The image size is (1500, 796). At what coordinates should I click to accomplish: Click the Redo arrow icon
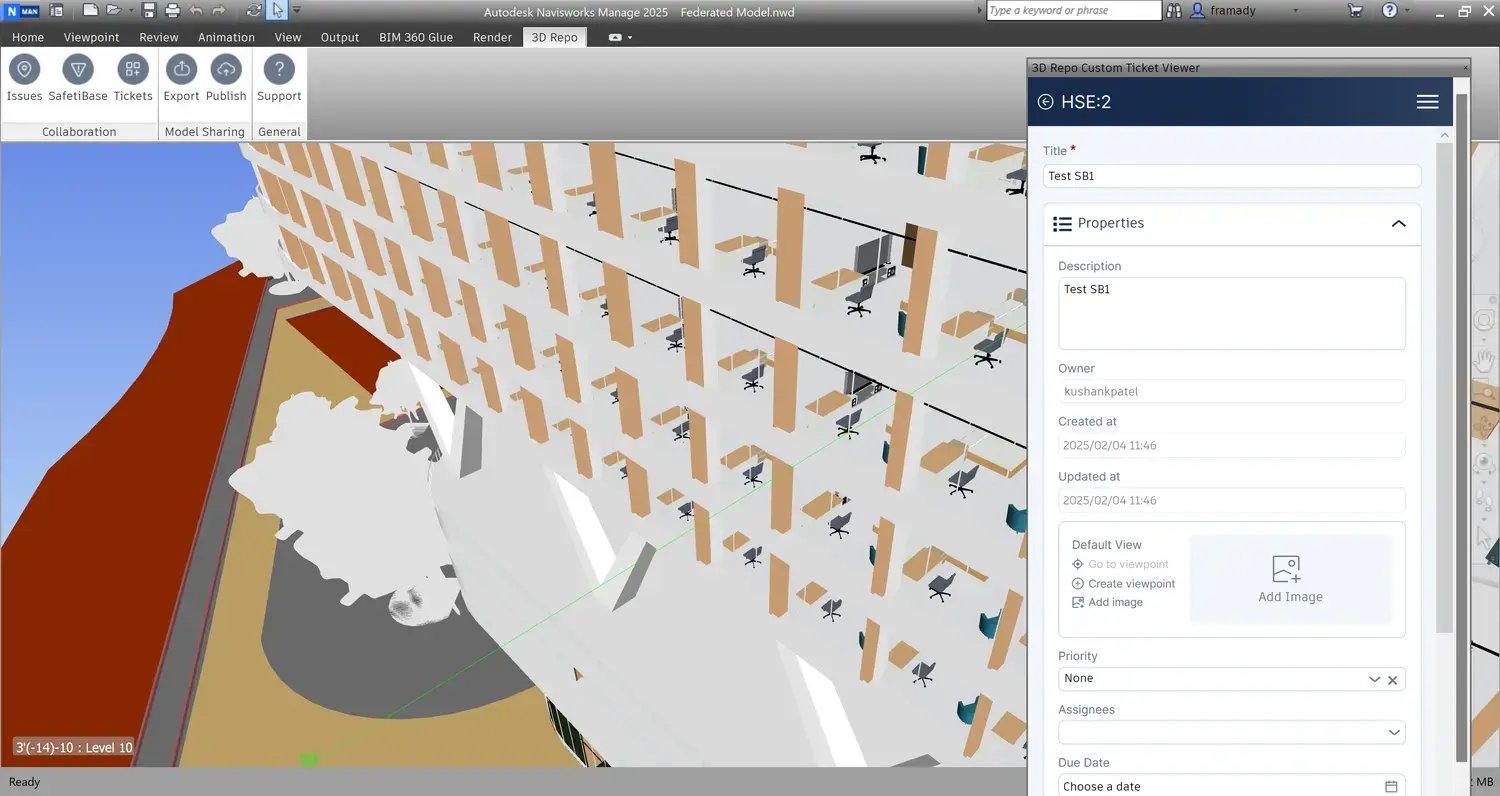[x=219, y=10]
